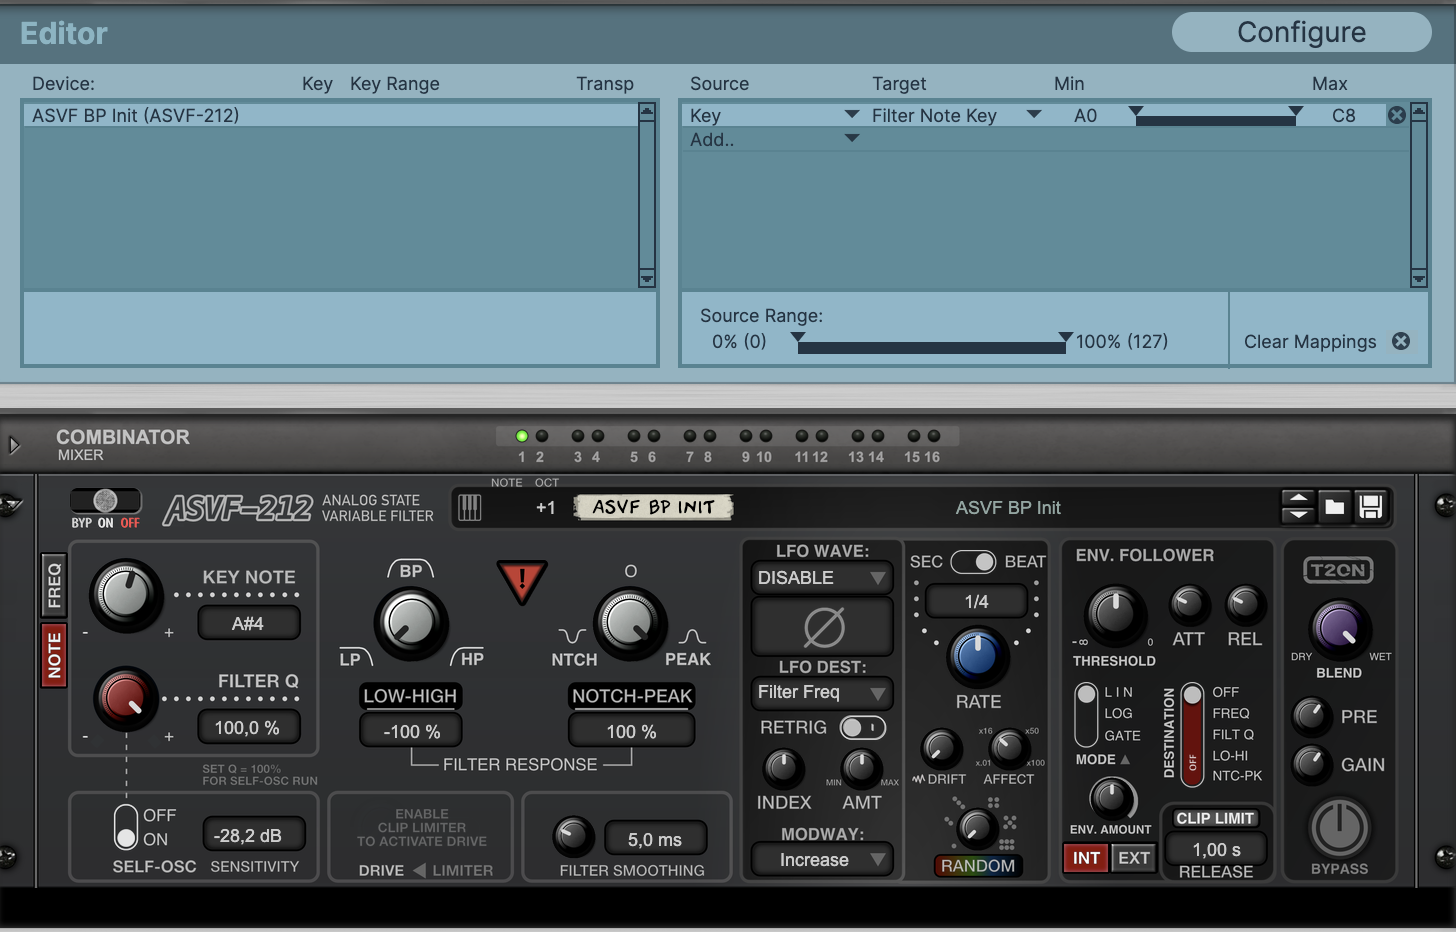Click the keyboard icon next to patch name
The height and width of the screenshot is (932, 1456).
coord(470,508)
